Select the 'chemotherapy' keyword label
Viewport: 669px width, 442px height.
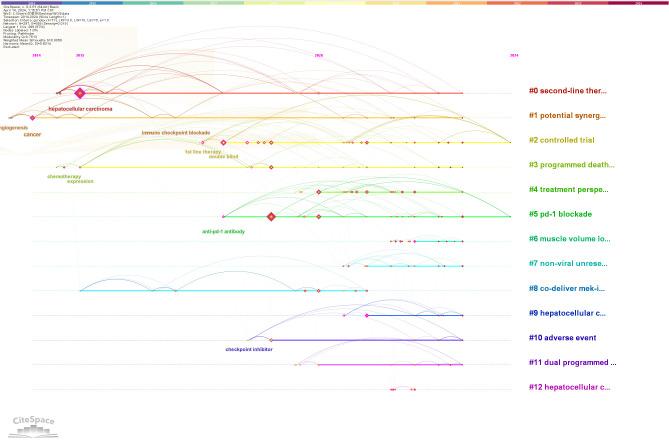64,177
